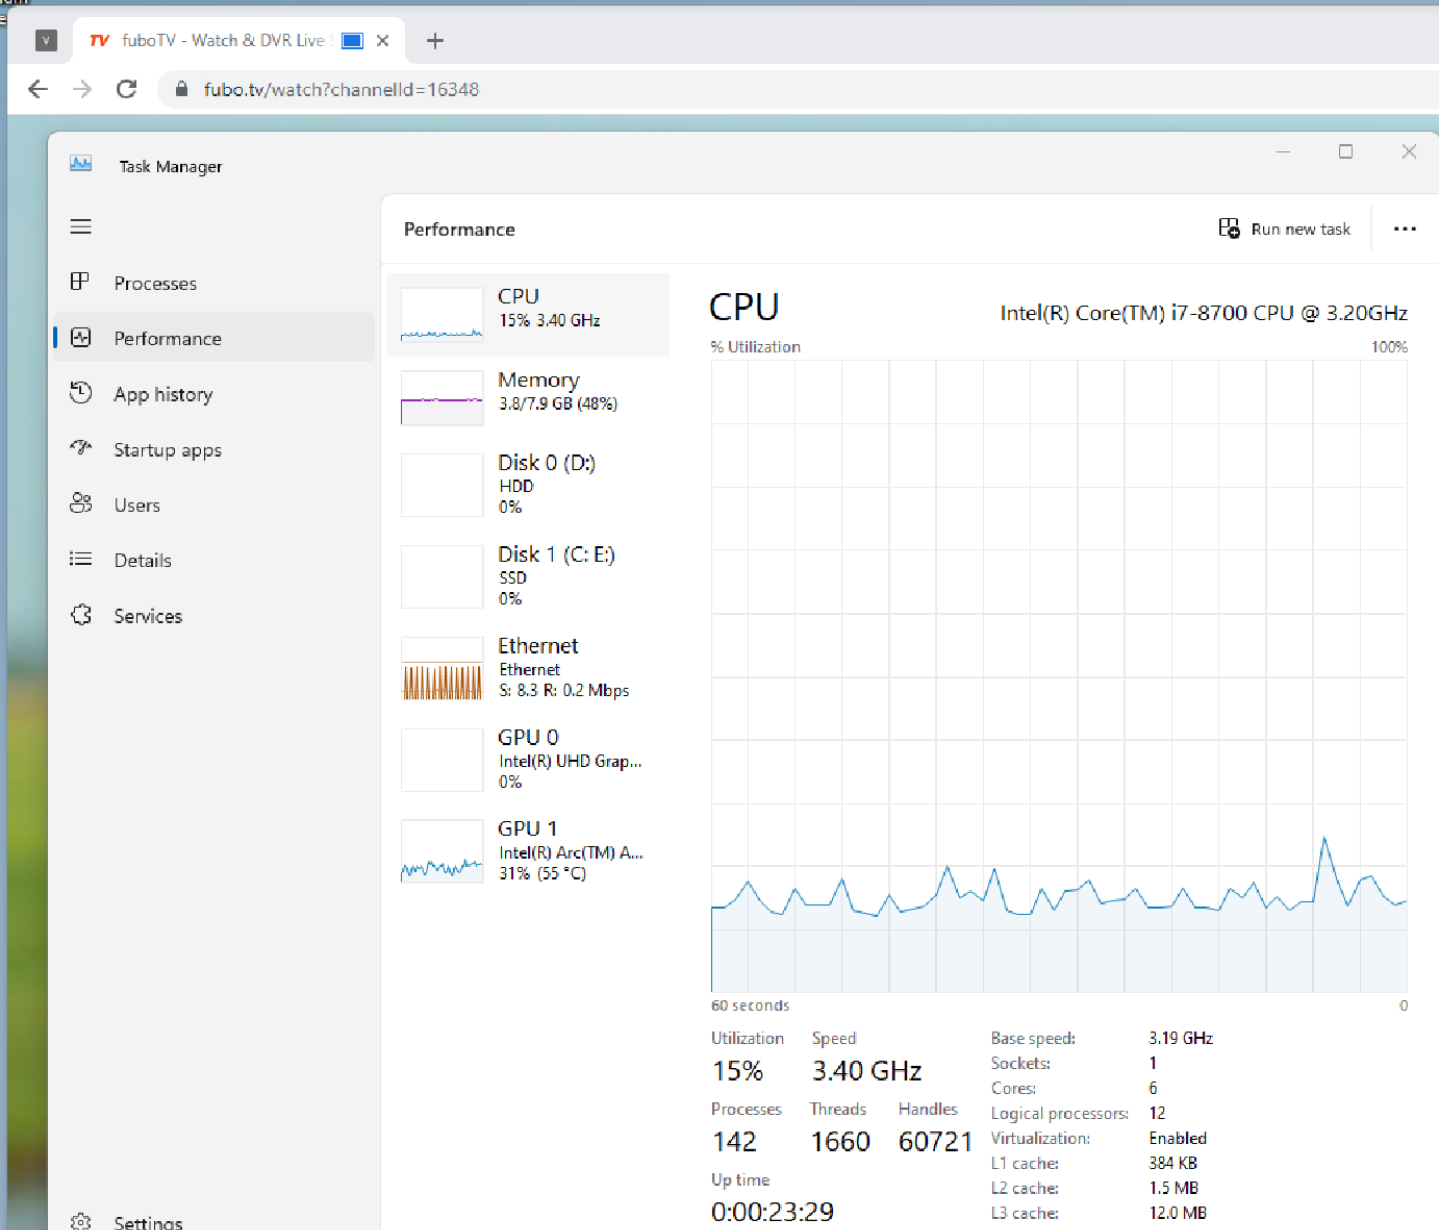Screen dimensions: 1439x1230
Task: Click the Processes sidebar icon
Action: pos(81,282)
